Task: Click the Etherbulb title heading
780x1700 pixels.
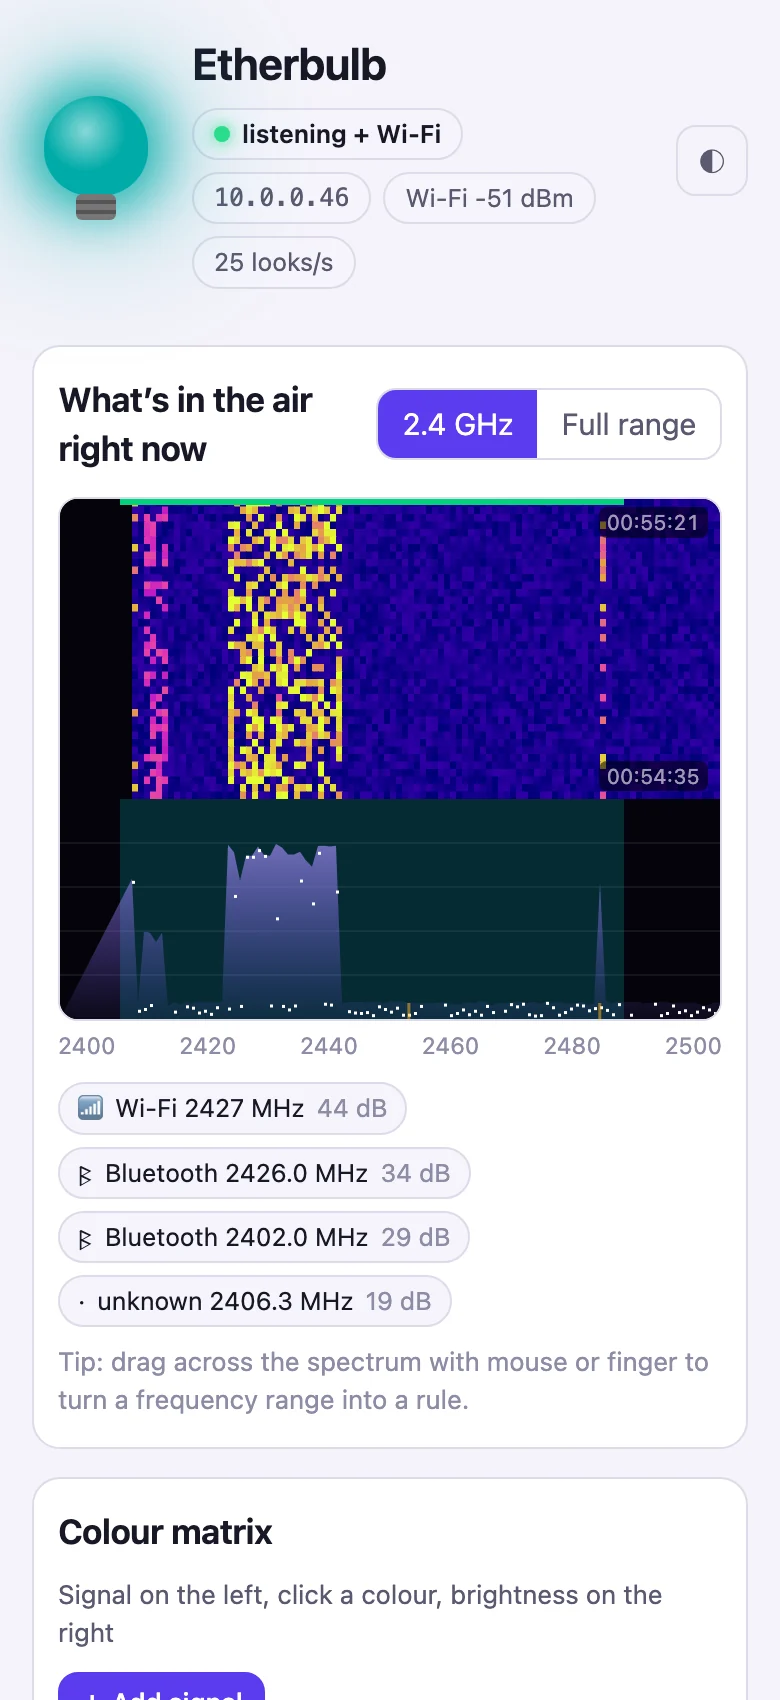Action: coord(290,65)
